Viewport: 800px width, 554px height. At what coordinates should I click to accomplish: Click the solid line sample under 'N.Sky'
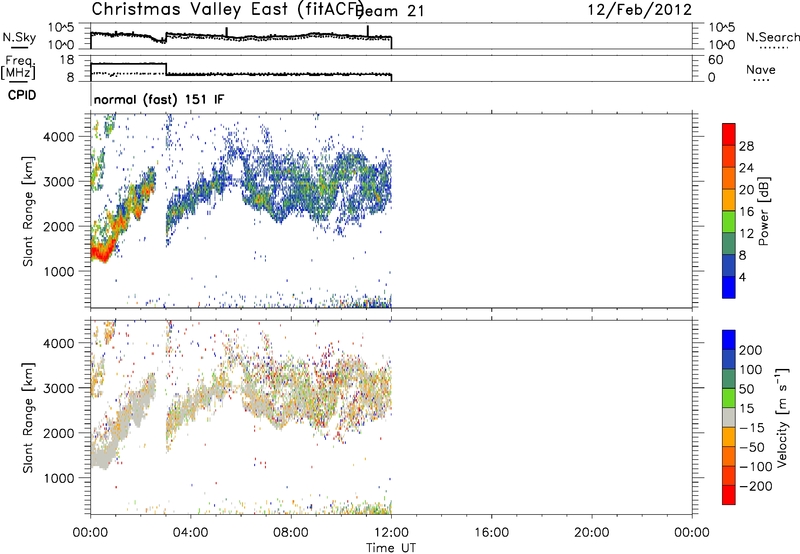tap(19, 47)
